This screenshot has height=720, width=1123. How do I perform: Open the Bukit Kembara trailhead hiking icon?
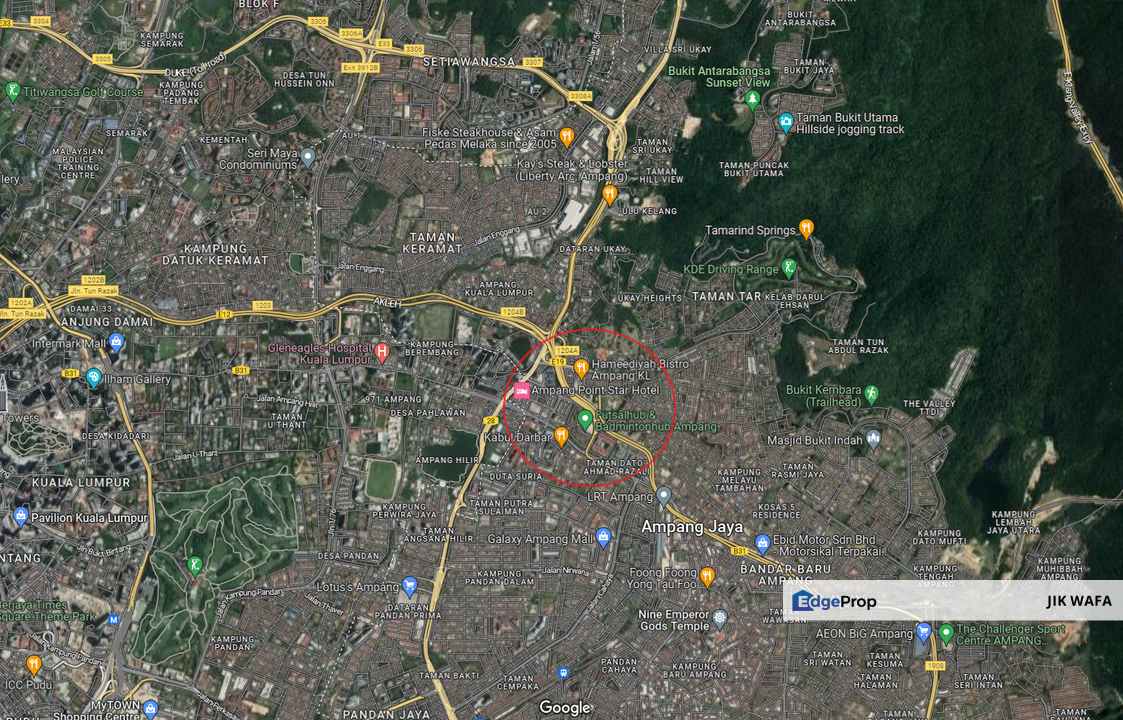click(x=871, y=394)
